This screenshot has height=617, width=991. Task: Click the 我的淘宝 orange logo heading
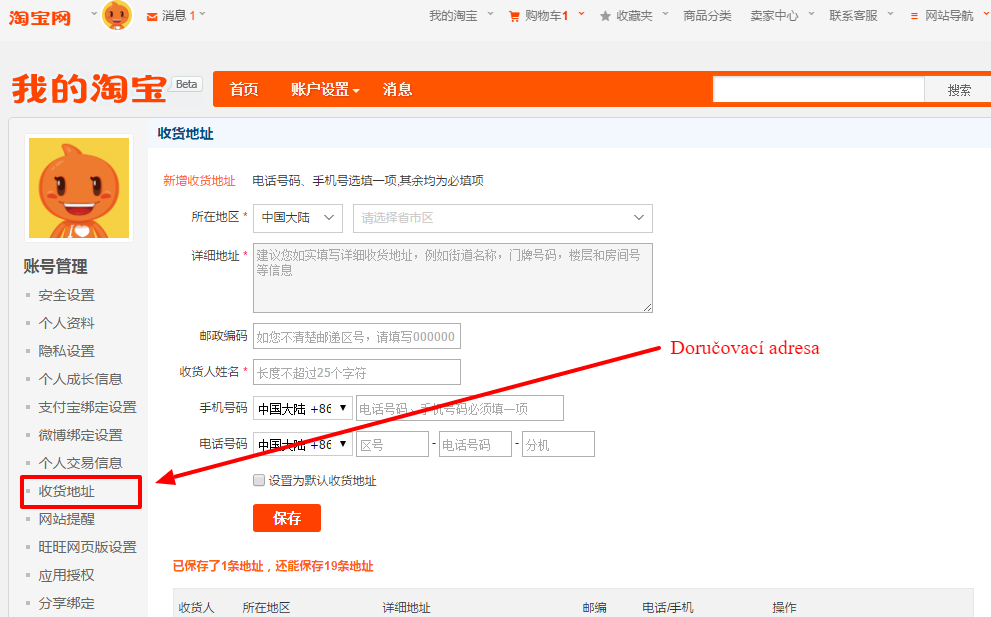coord(89,89)
